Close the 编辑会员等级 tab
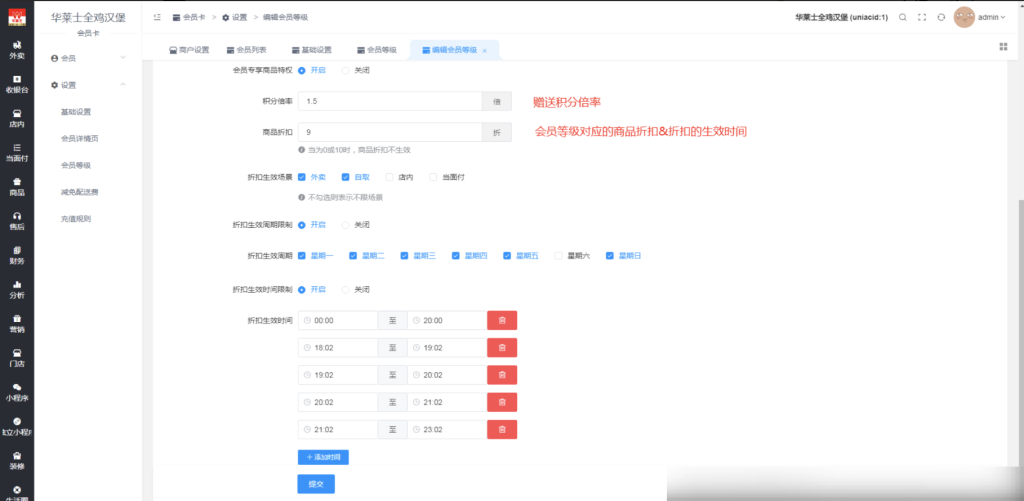This screenshot has width=1024, height=501. [x=485, y=50]
